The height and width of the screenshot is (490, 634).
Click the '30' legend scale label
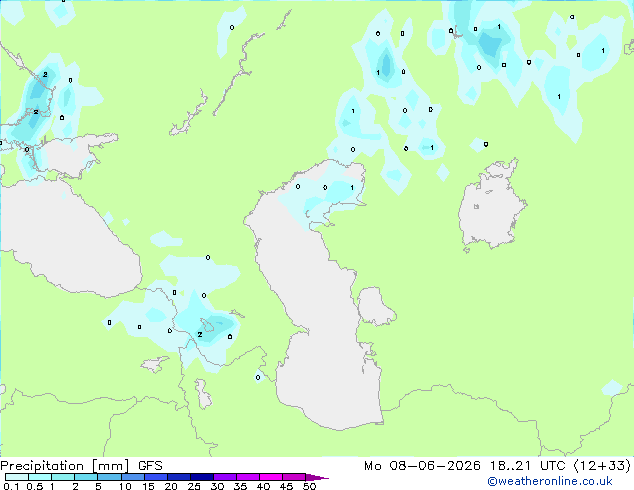[x=217, y=486]
